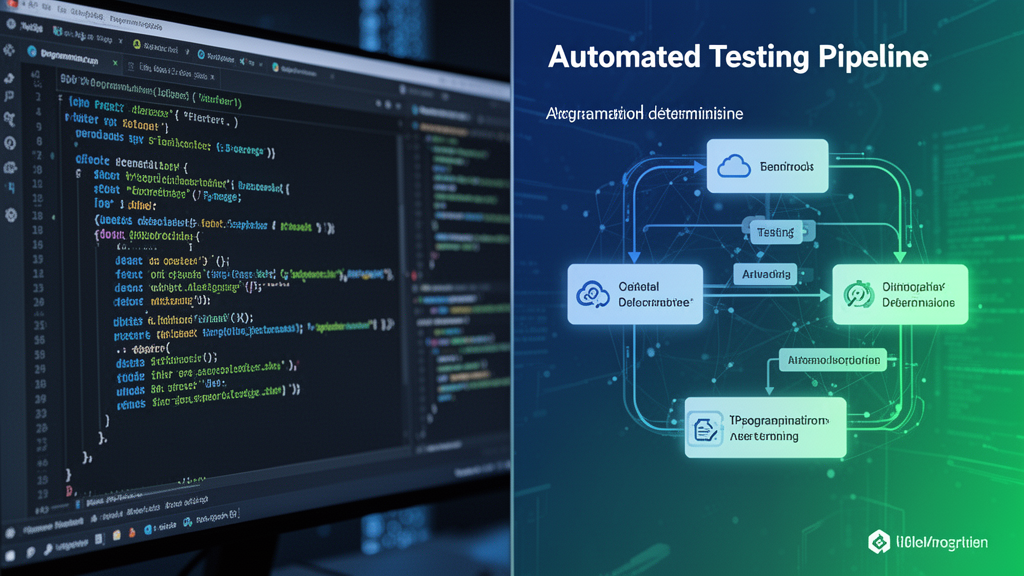Click the subtitle text below the main heading
The height and width of the screenshot is (576, 1024).
(644, 114)
